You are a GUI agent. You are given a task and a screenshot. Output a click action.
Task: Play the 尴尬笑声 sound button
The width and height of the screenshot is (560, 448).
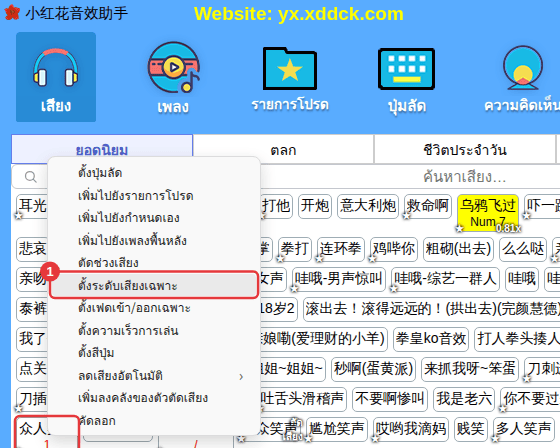tap(337, 429)
